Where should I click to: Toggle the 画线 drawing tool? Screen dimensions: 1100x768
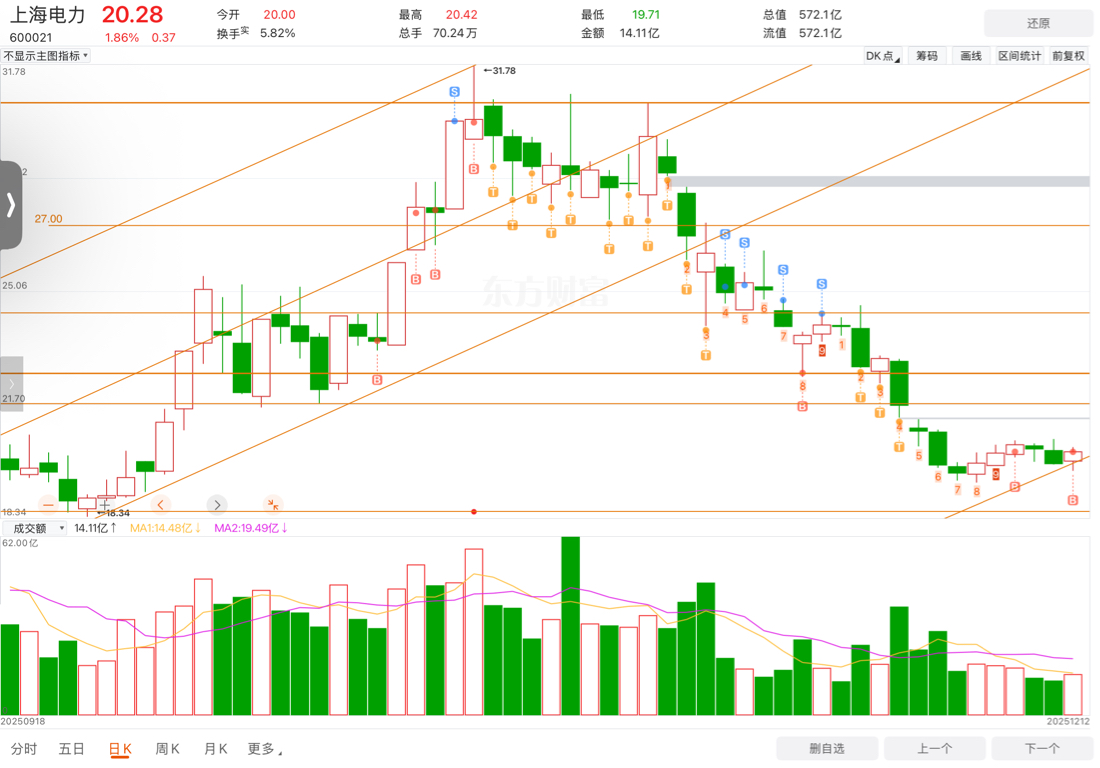pos(971,56)
